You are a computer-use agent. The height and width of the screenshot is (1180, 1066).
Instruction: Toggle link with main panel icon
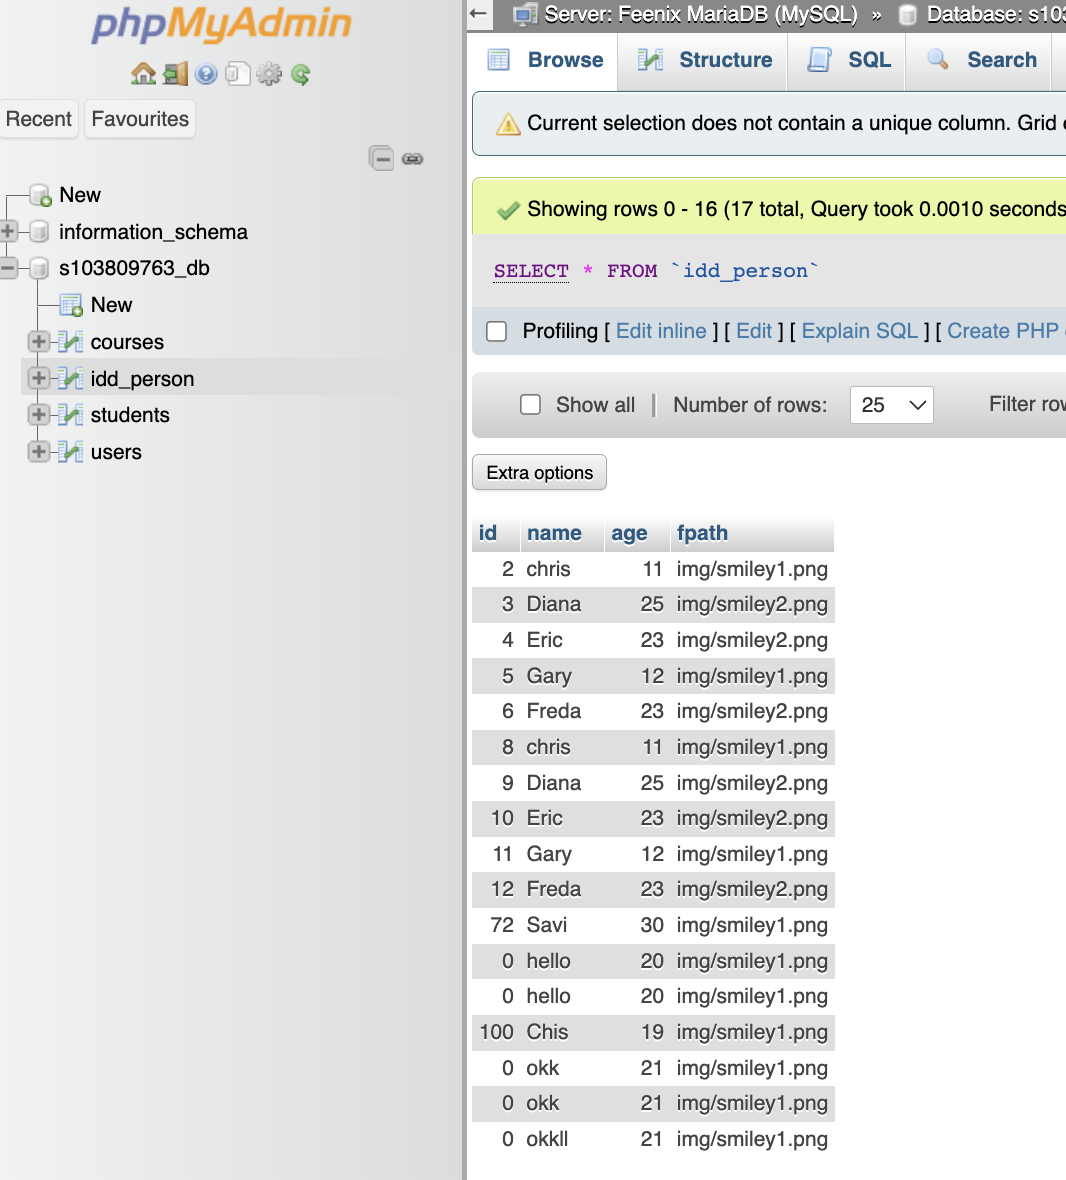point(411,158)
